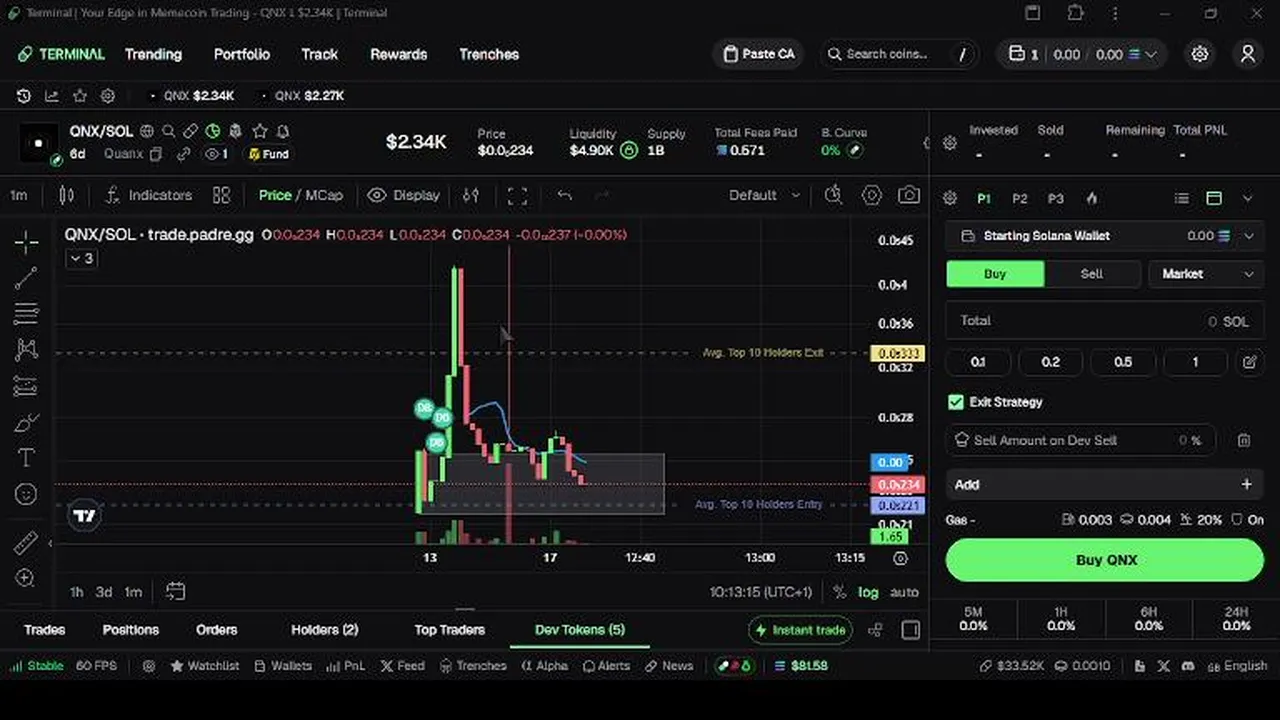Add a new exit strategy rule
1280x720 pixels.
pos(1105,484)
